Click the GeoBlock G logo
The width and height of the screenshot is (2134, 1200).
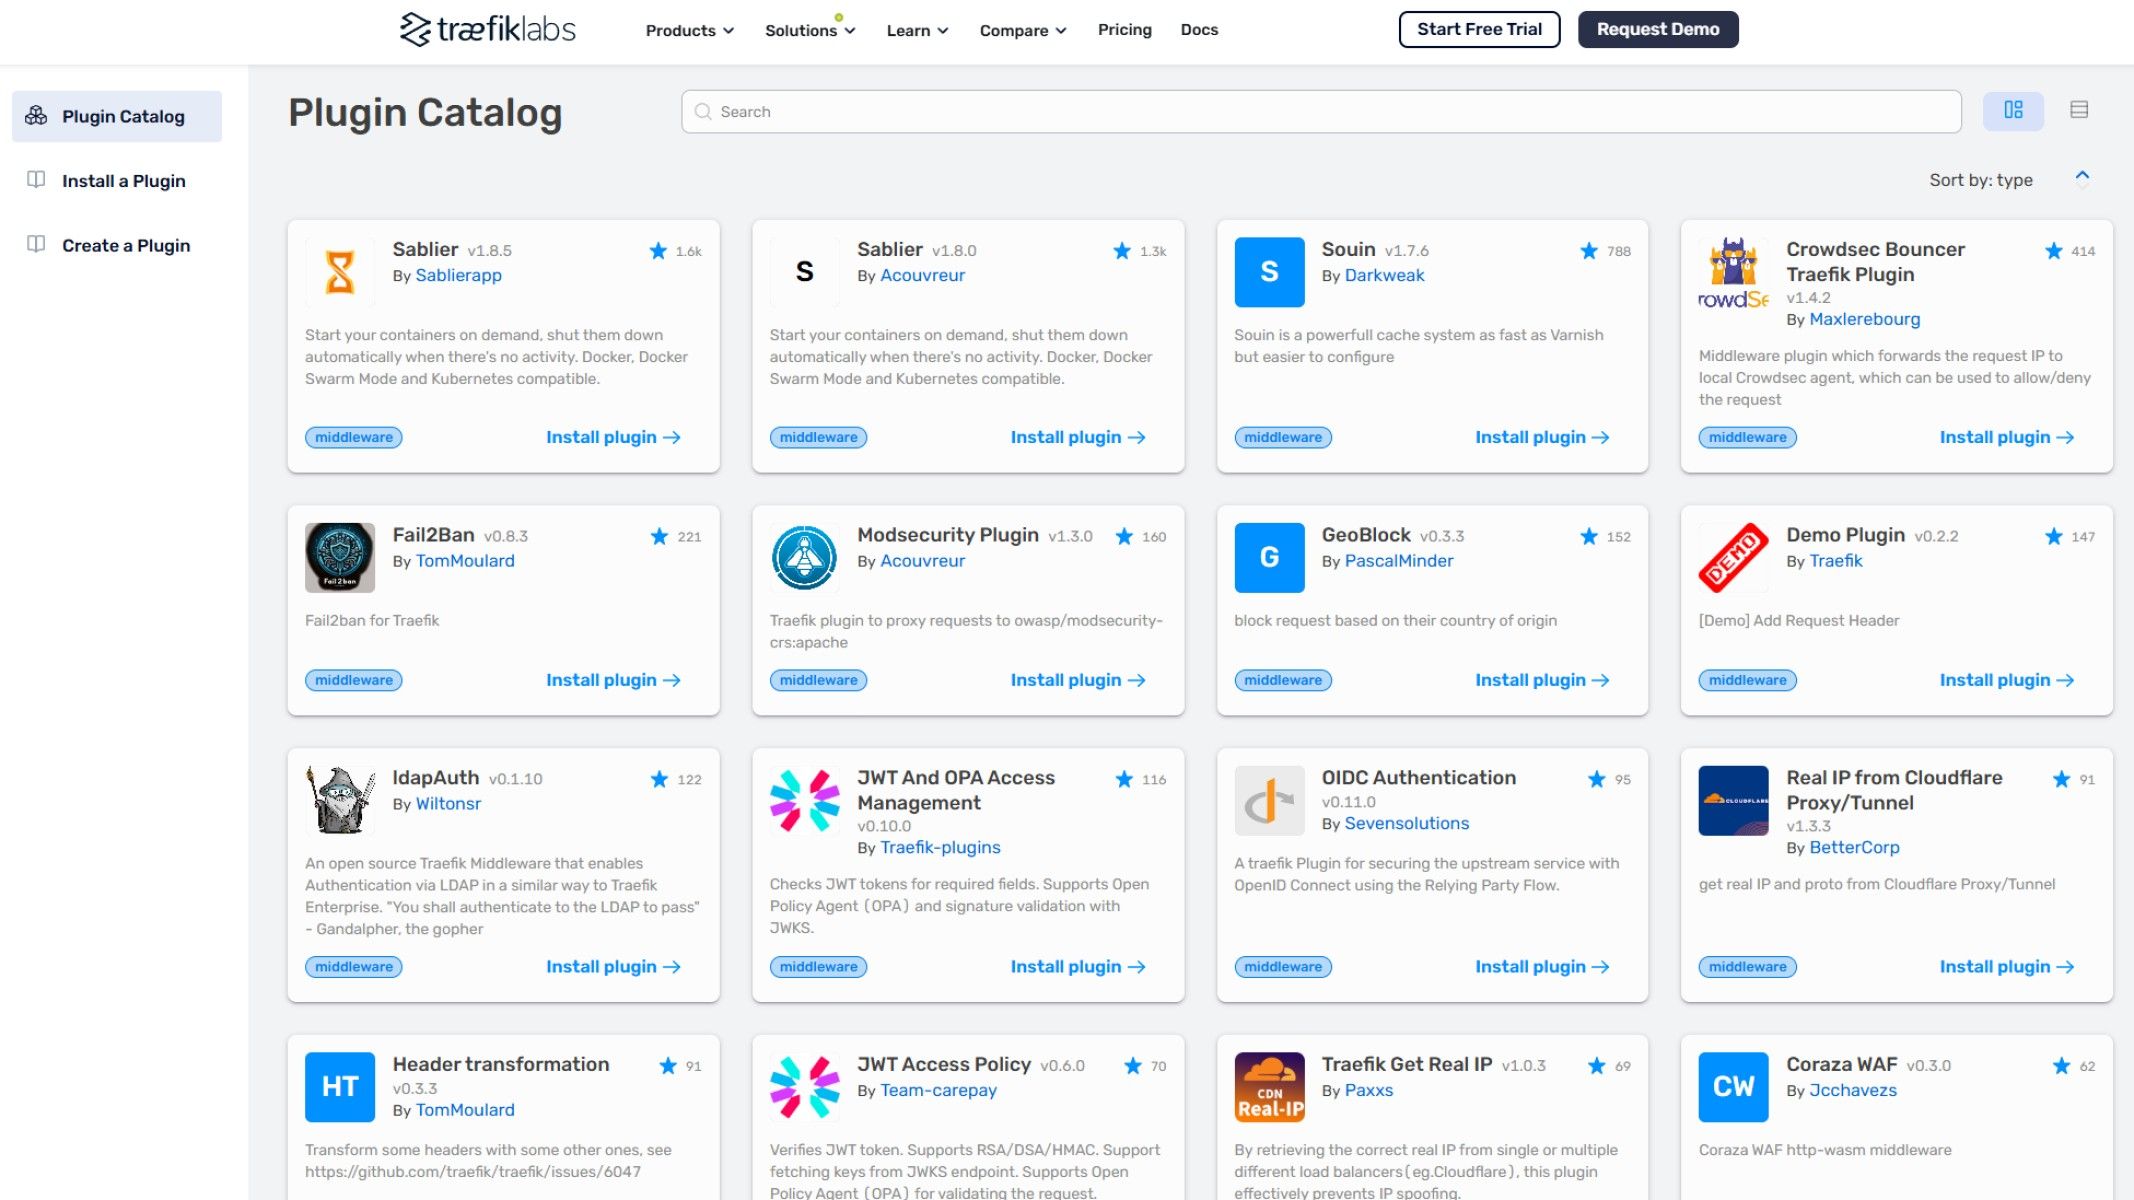pyautogui.click(x=1269, y=558)
